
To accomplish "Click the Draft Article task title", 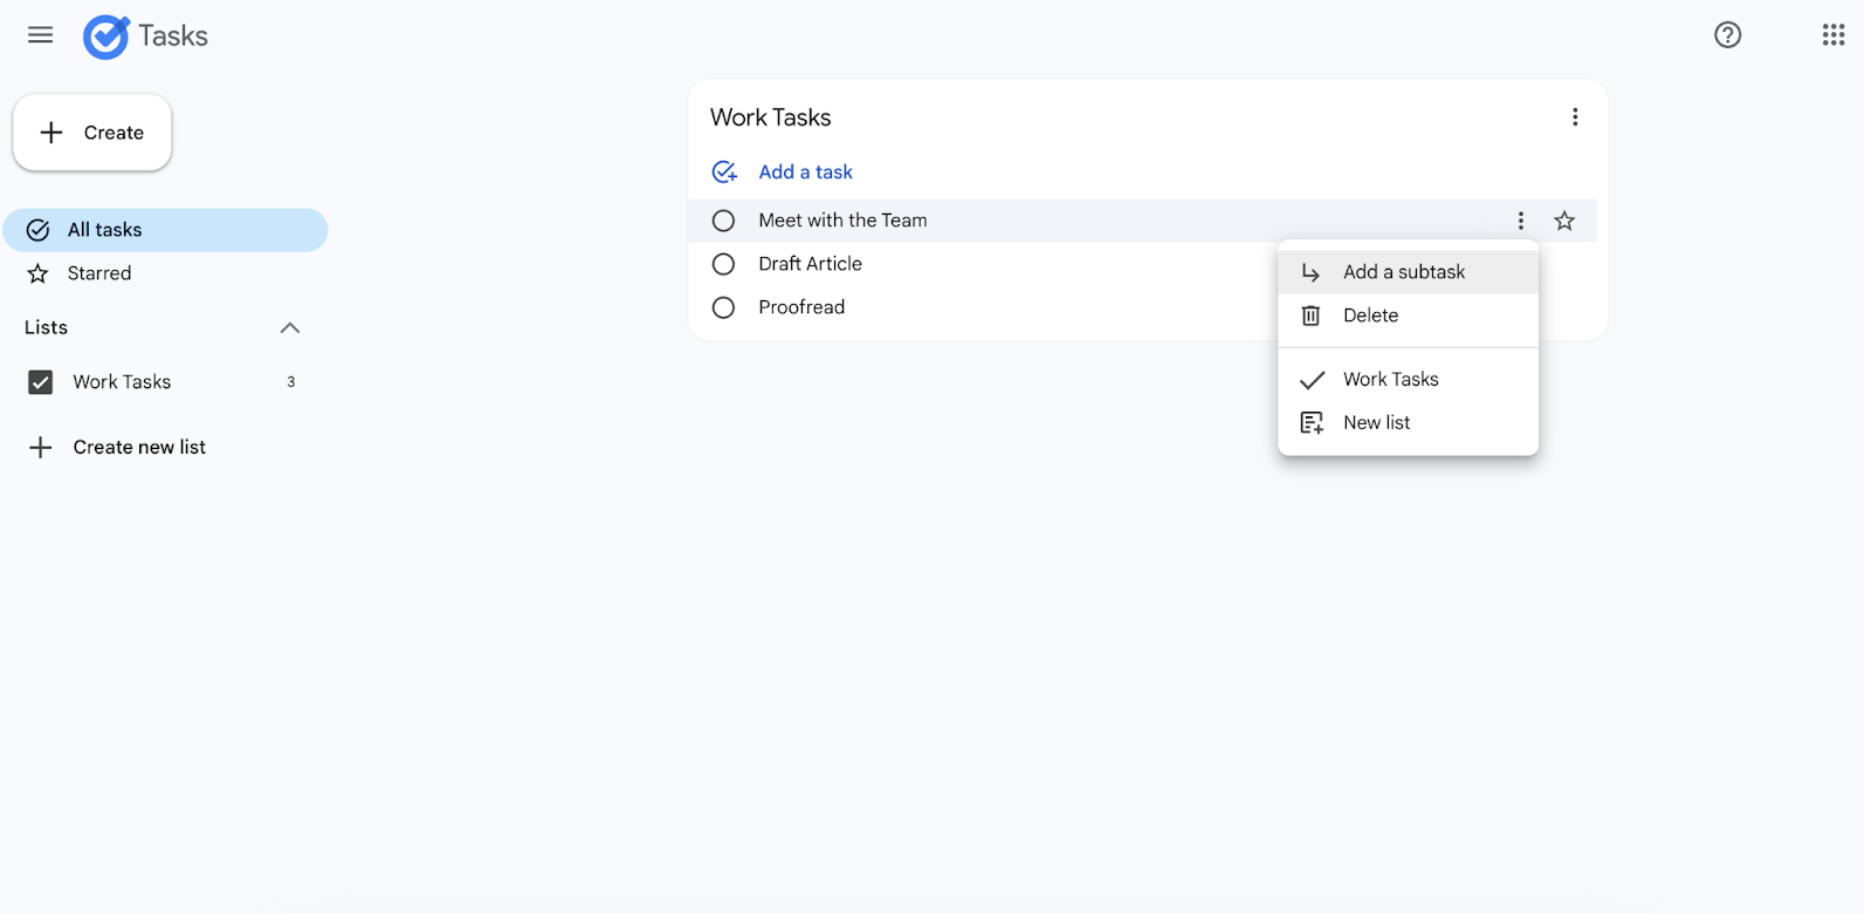I will [x=810, y=264].
